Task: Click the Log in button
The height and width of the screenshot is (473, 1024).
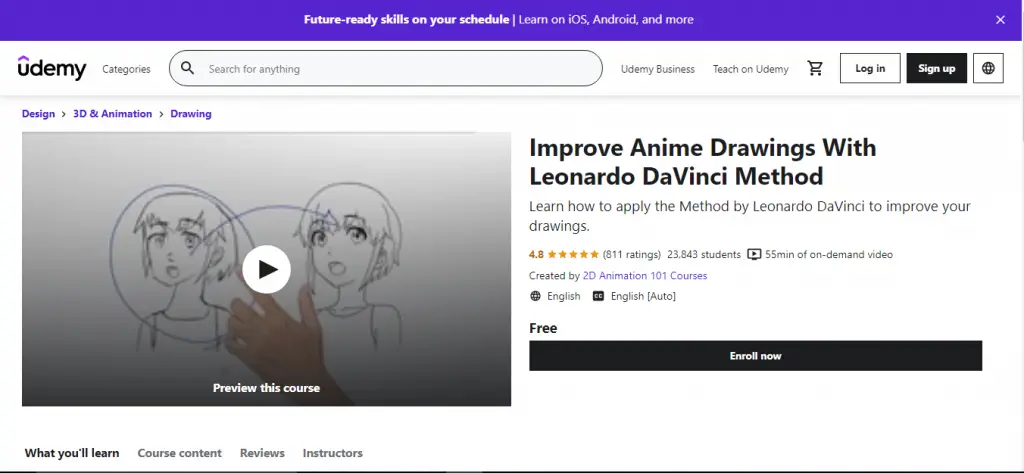Action: click(870, 68)
